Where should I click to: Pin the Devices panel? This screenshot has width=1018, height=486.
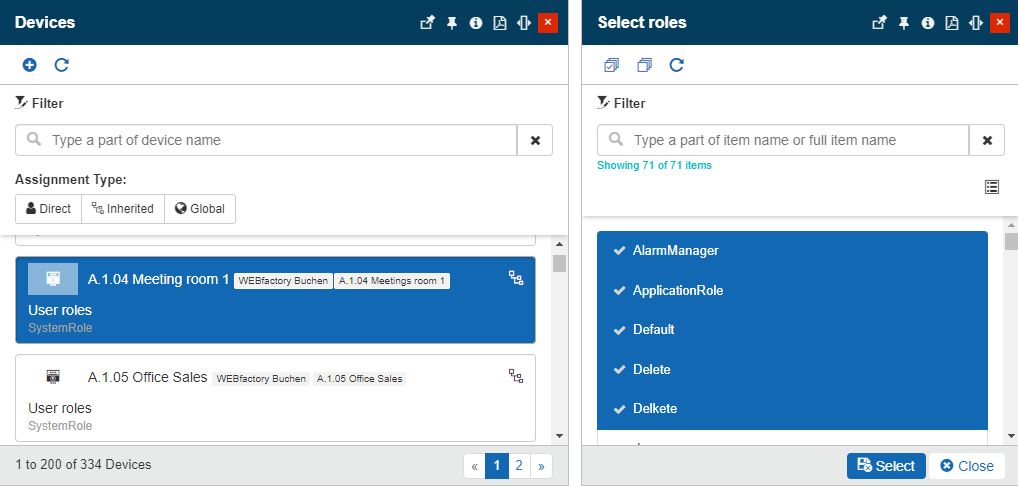[x=452, y=23]
